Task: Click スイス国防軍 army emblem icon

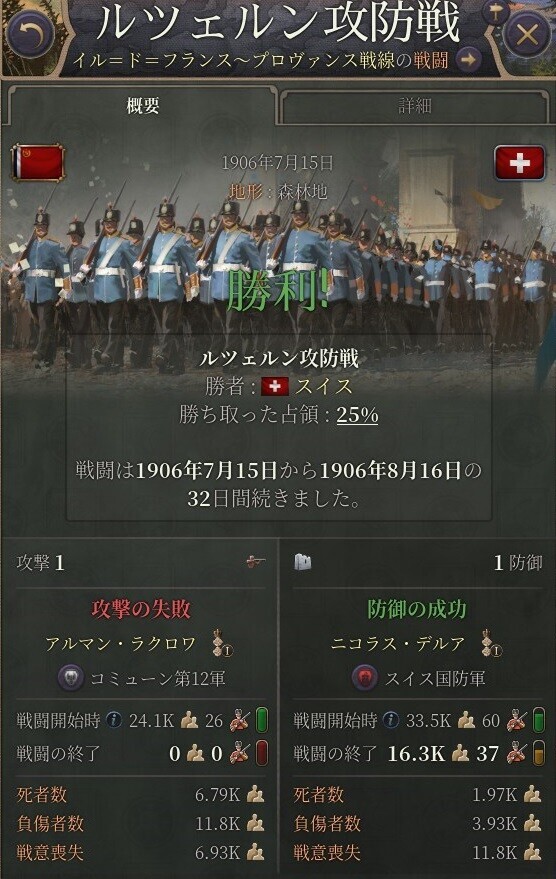Action: [365, 678]
